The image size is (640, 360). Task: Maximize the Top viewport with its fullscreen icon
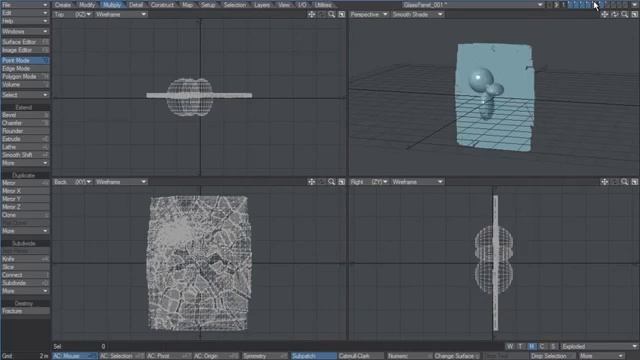342,14
